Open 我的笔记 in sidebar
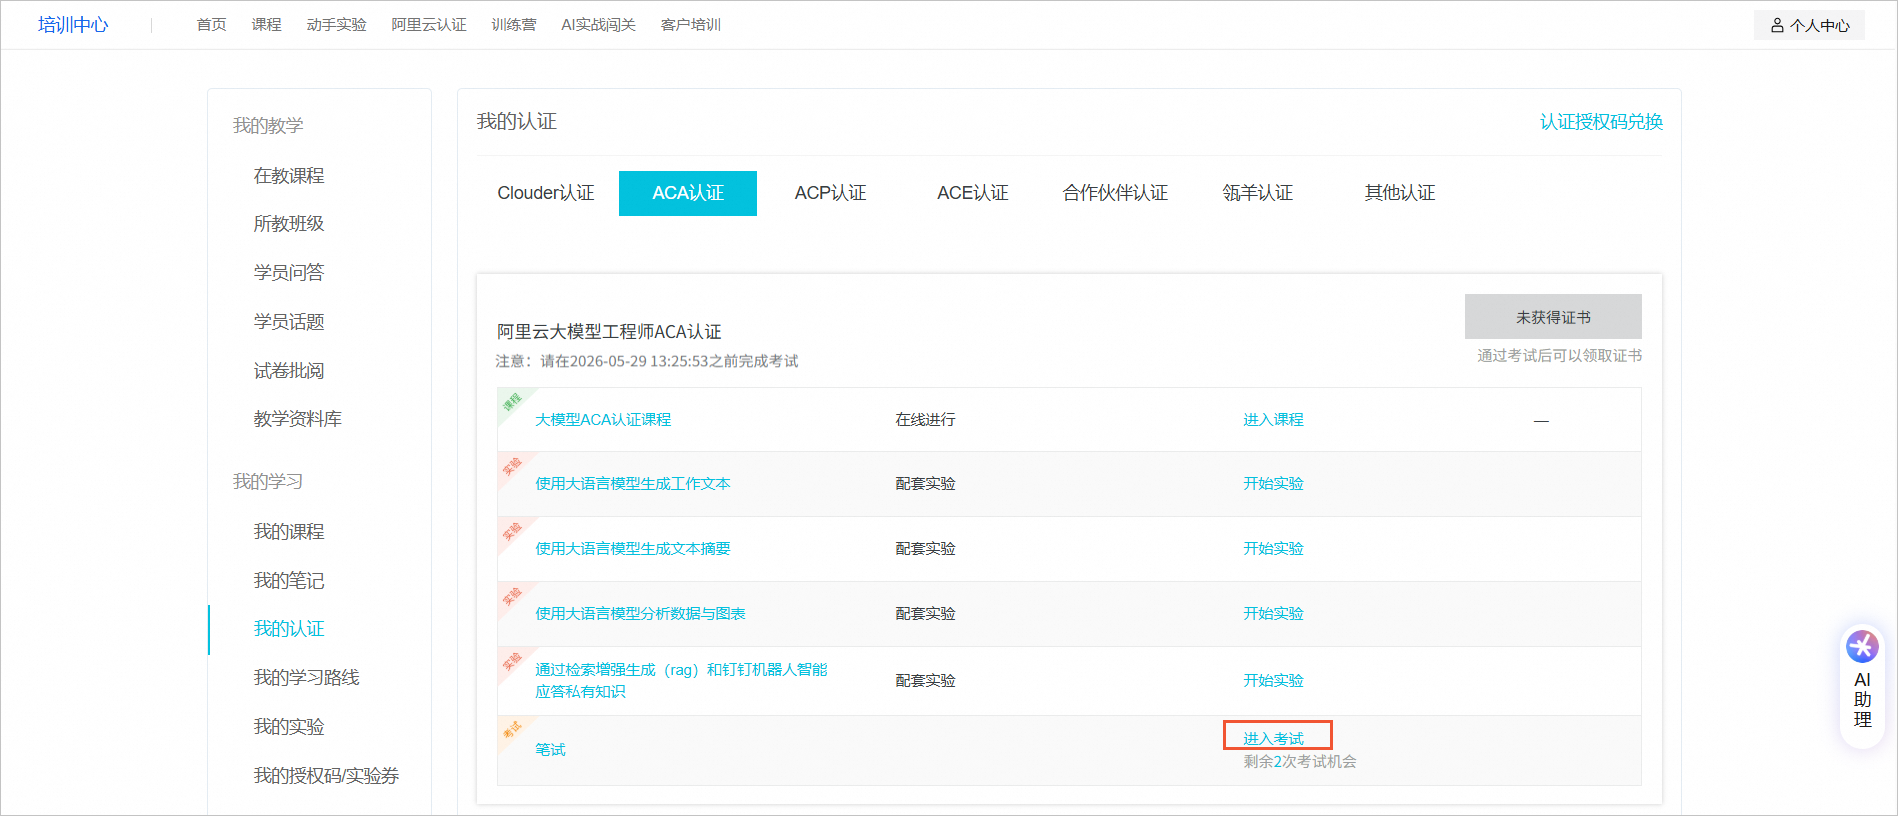 [x=289, y=581]
